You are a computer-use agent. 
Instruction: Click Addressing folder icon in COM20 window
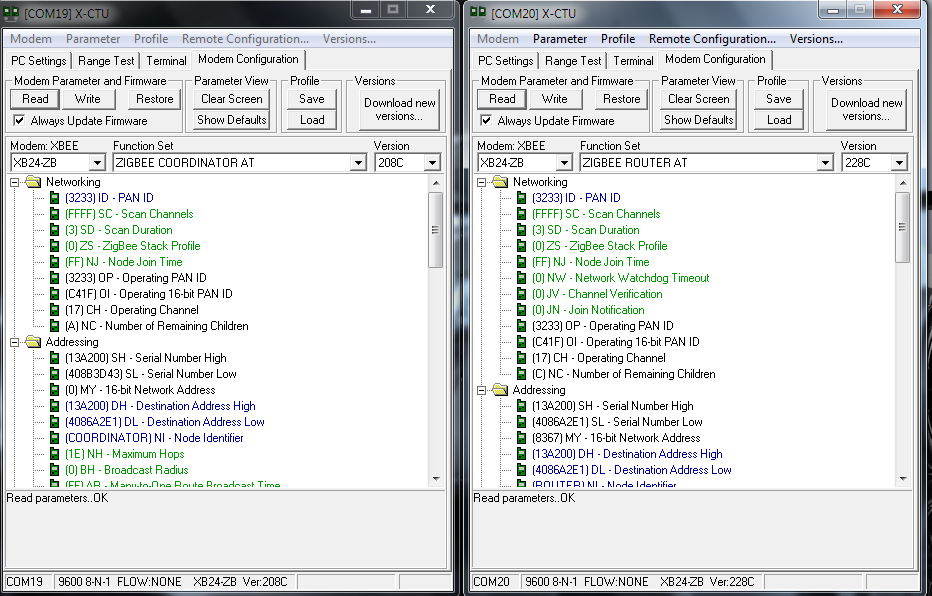pos(500,390)
